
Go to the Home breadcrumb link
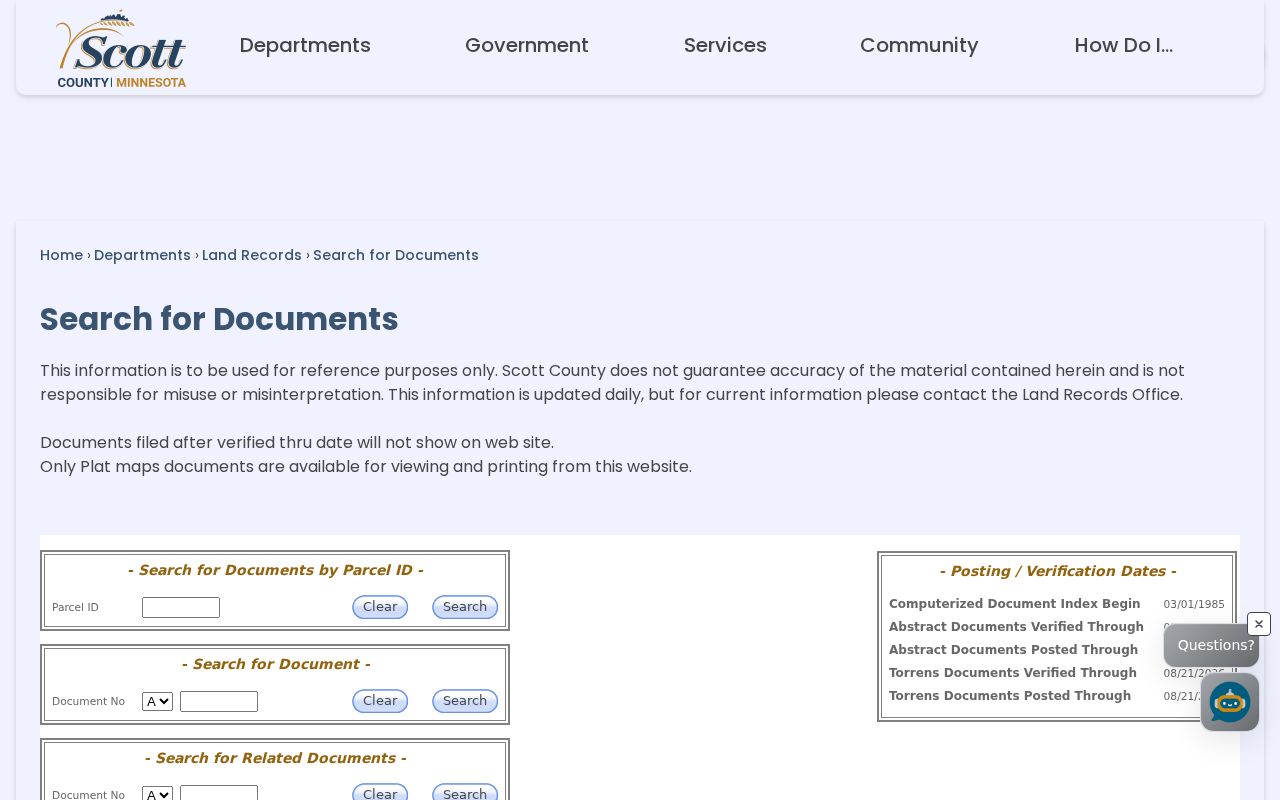click(61, 255)
